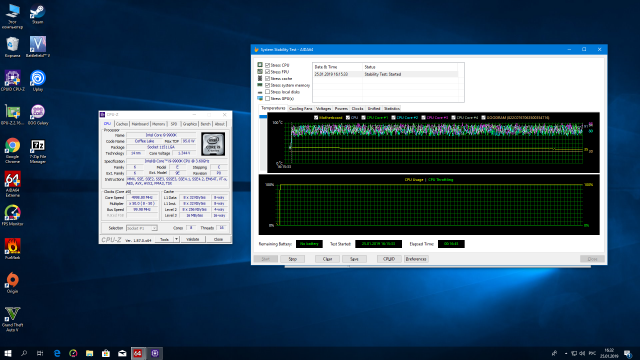Toggle the Stress cache checkbox
The height and width of the screenshot is (360, 640).
[268, 78]
